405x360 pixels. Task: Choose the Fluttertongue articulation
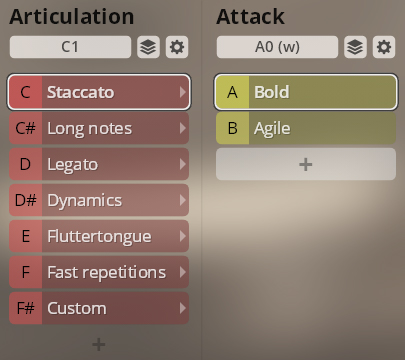(x=99, y=236)
